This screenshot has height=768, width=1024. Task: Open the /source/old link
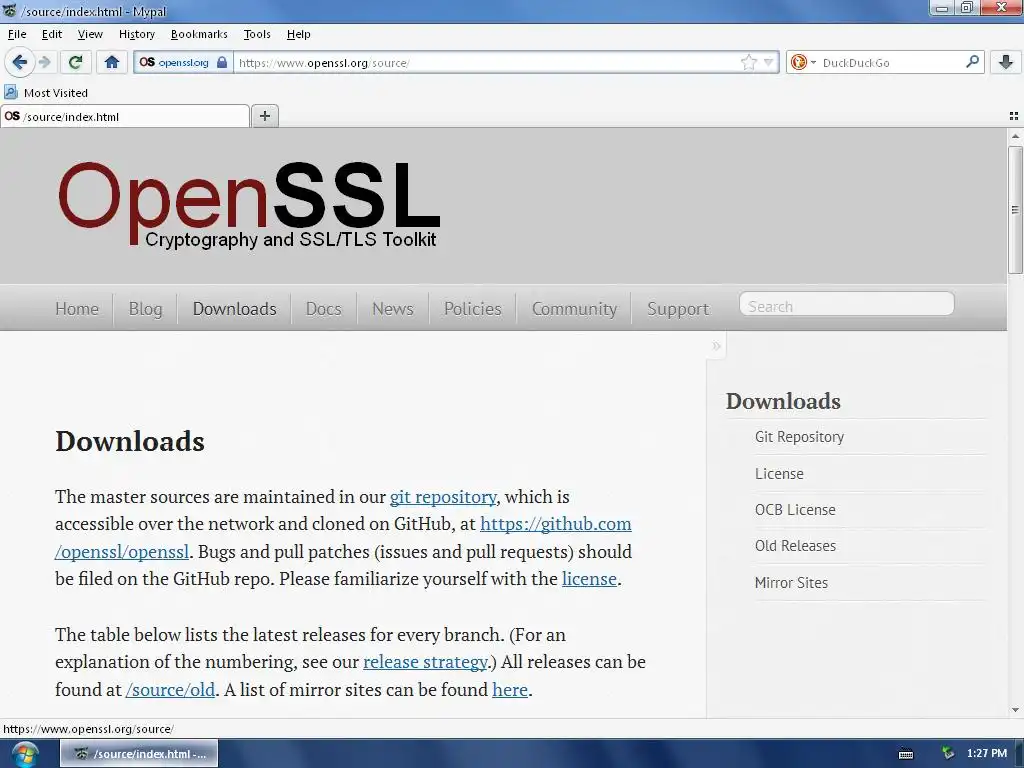coord(170,690)
